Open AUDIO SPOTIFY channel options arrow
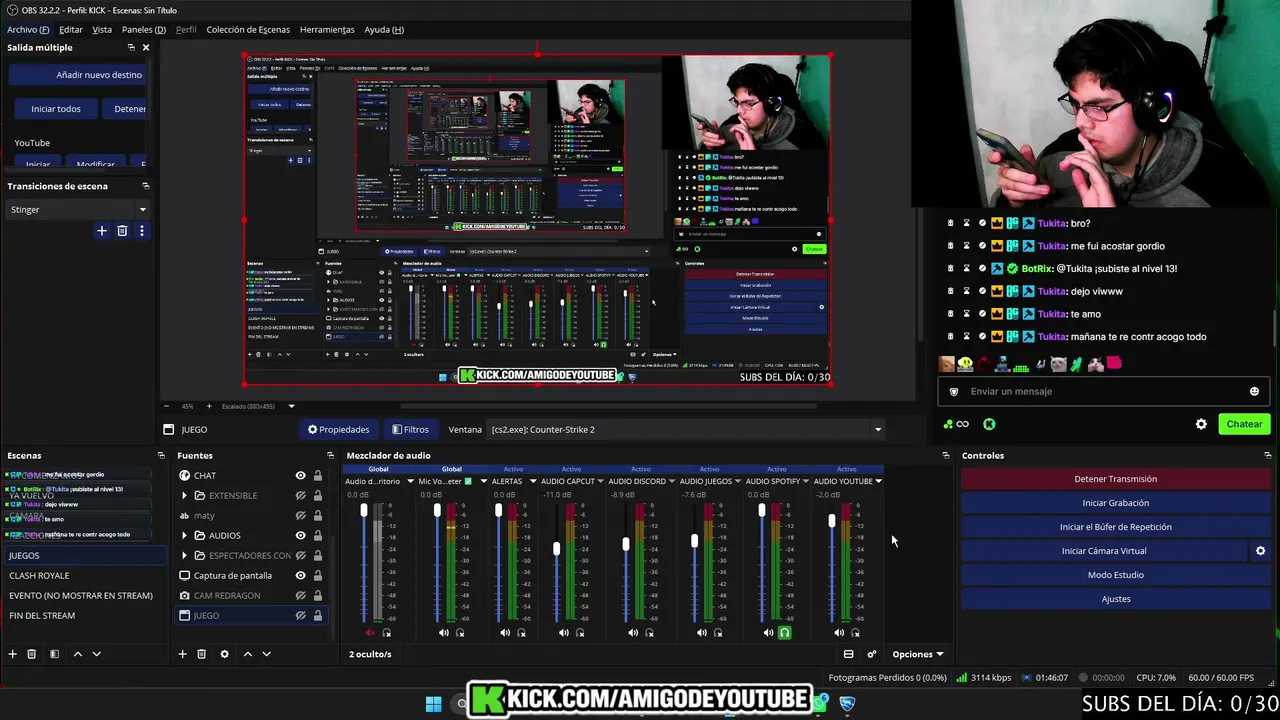The height and width of the screenshot is (720, 1280). (807, 481)
